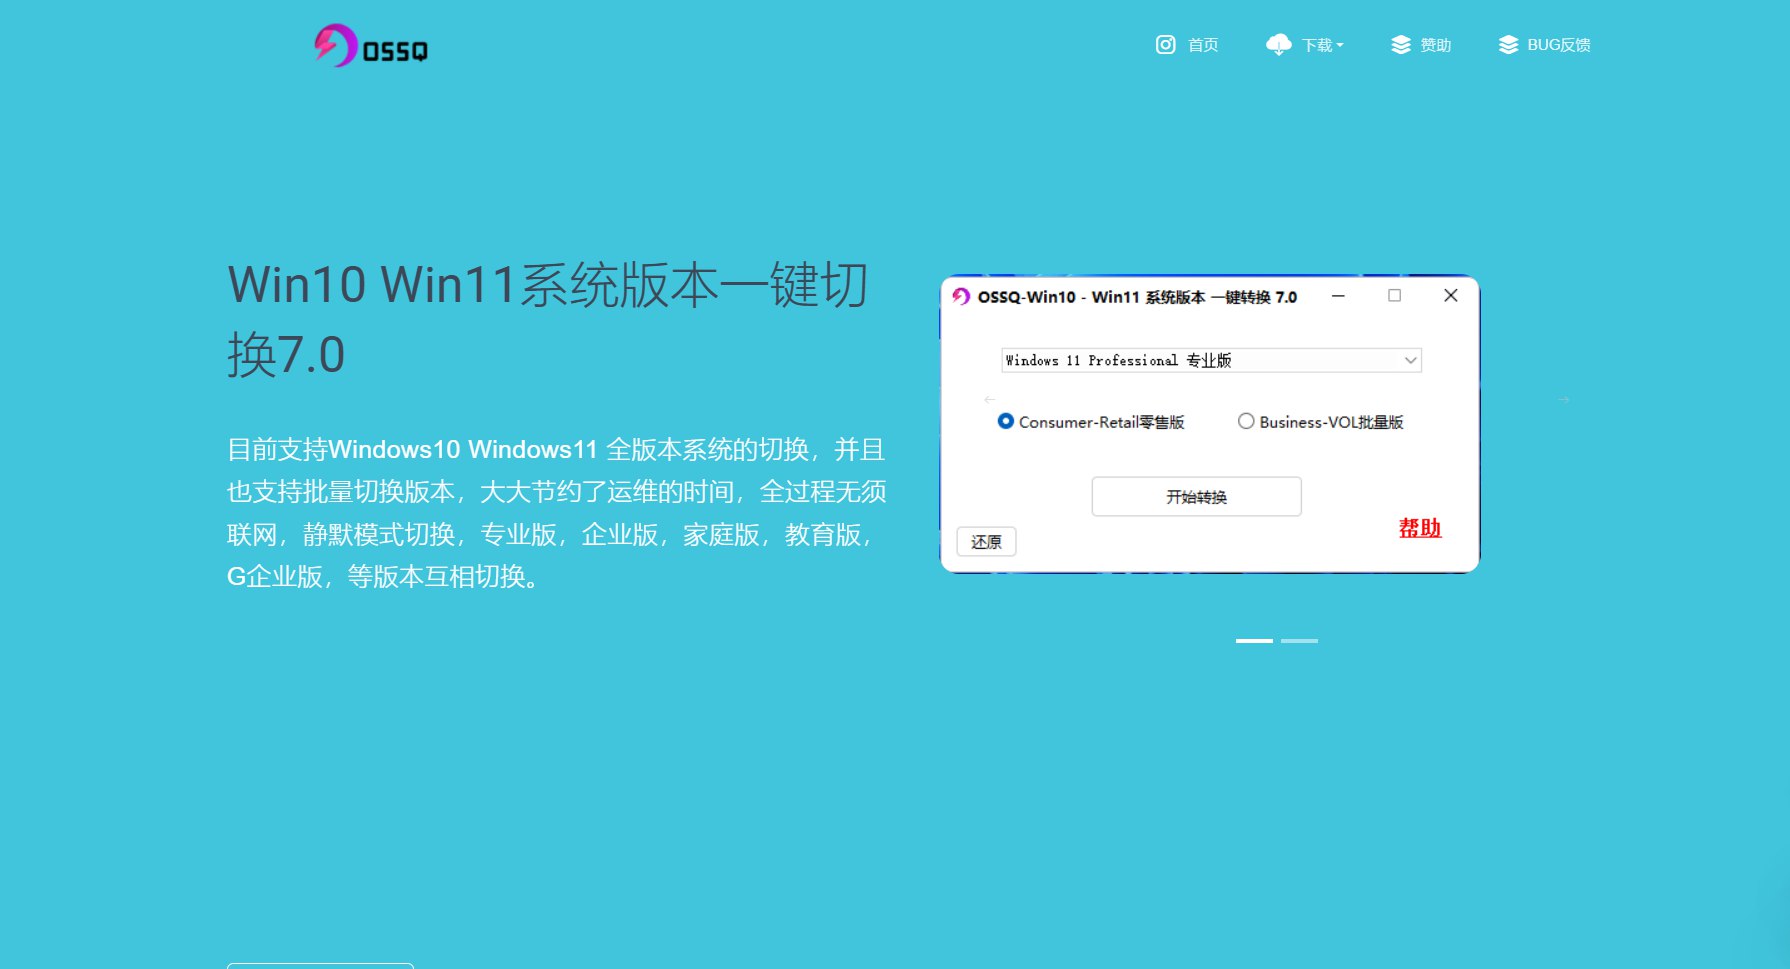The height and width of the screenshot is (969, 1790).
Task: Select the second carousel indicator
Action: 1299,641
